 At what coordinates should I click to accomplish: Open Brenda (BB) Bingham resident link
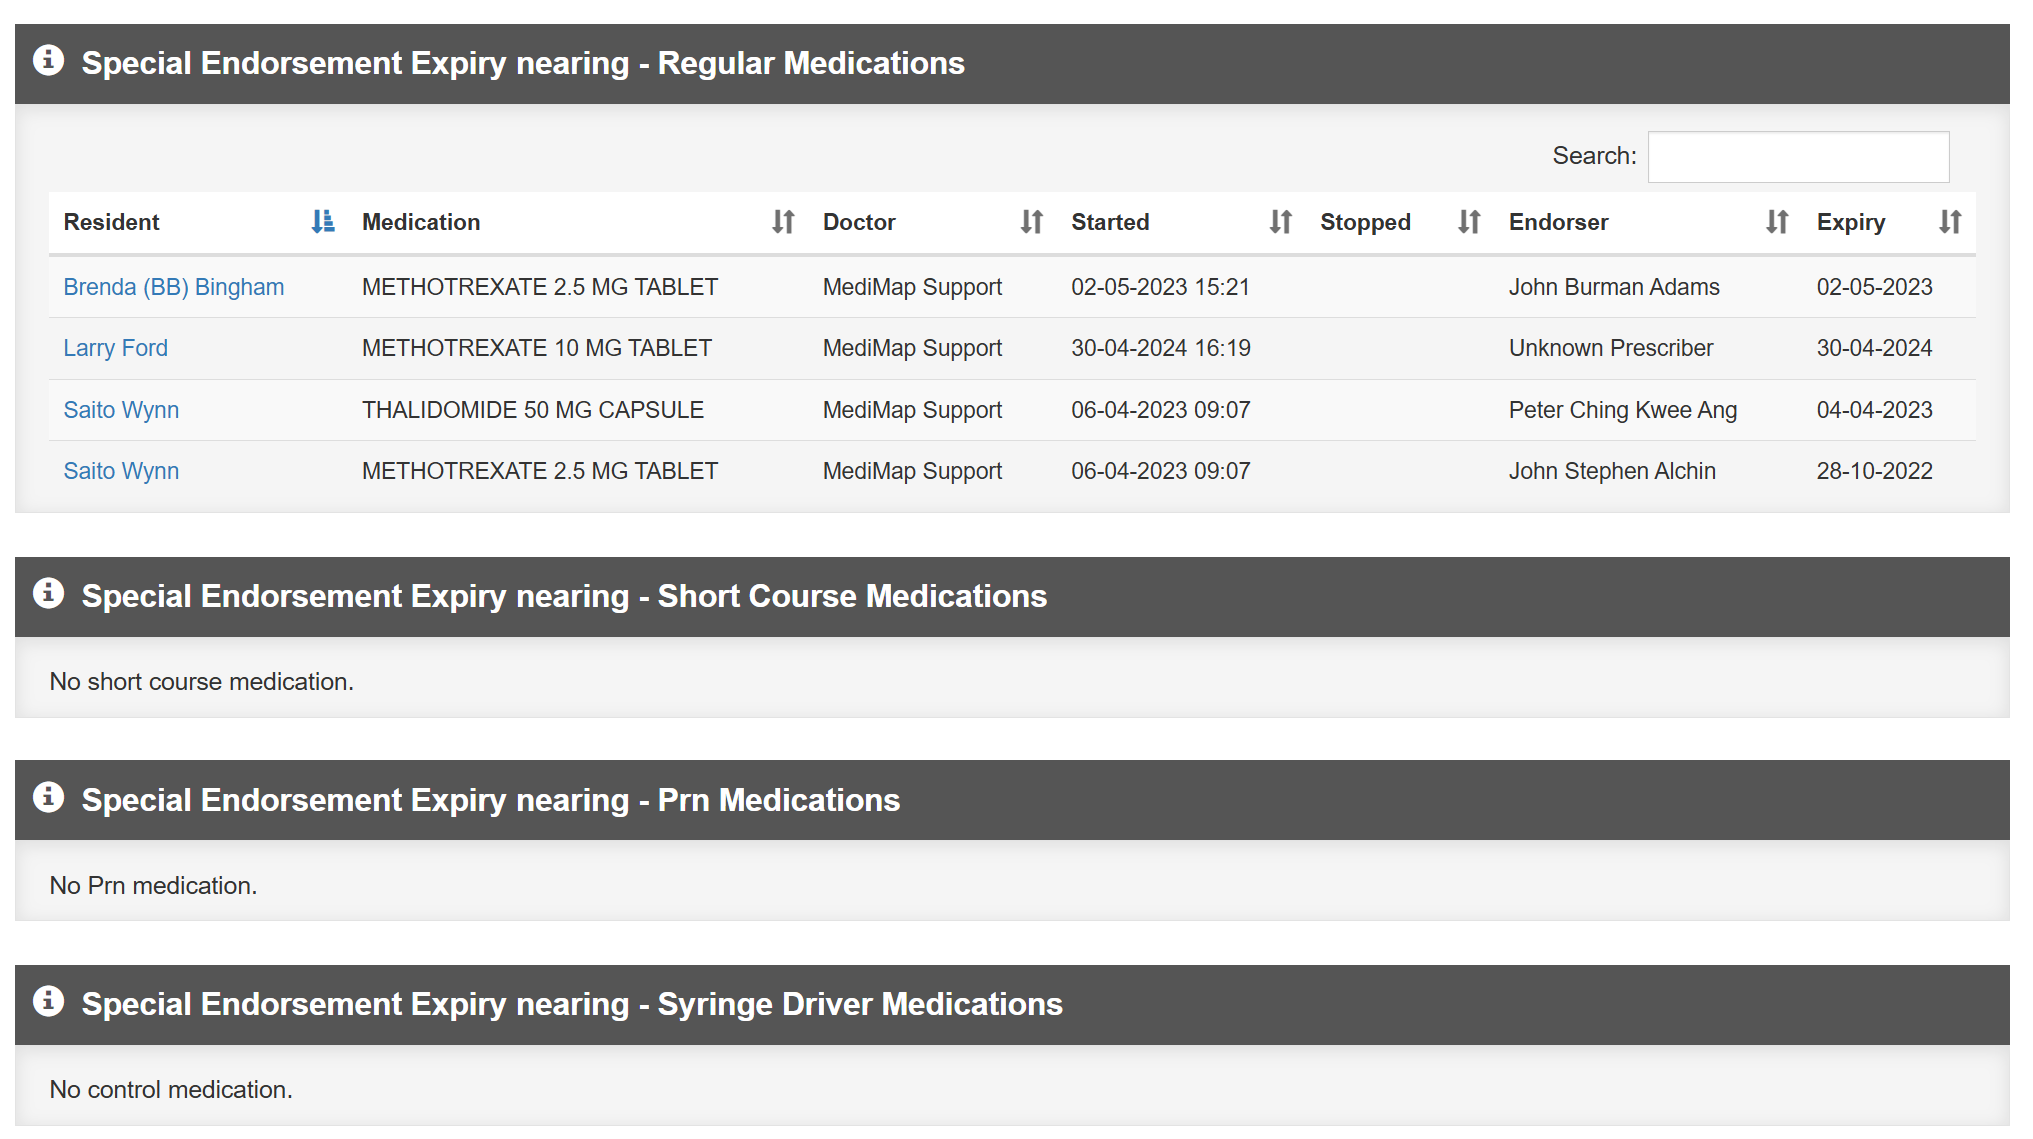(174, 288)
